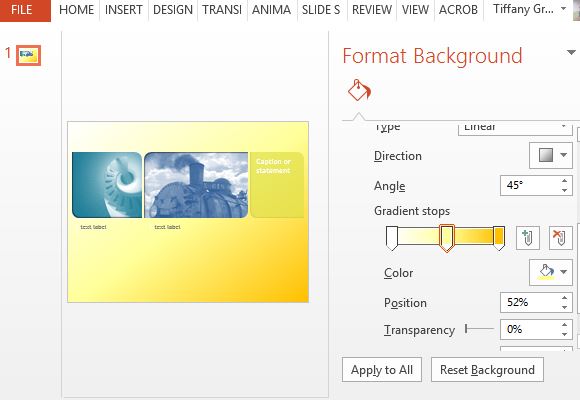The width and height of the screenshot is (580, 400).
Task: Switch to the REVIEW ribbon tab
Action: point(372,10)
